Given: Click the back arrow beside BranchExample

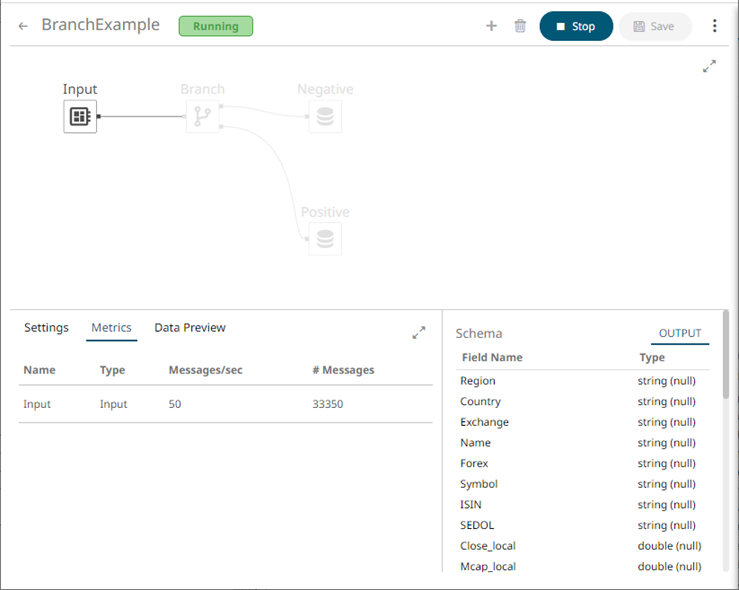Looking at the screenshot, I should [23, 26].
